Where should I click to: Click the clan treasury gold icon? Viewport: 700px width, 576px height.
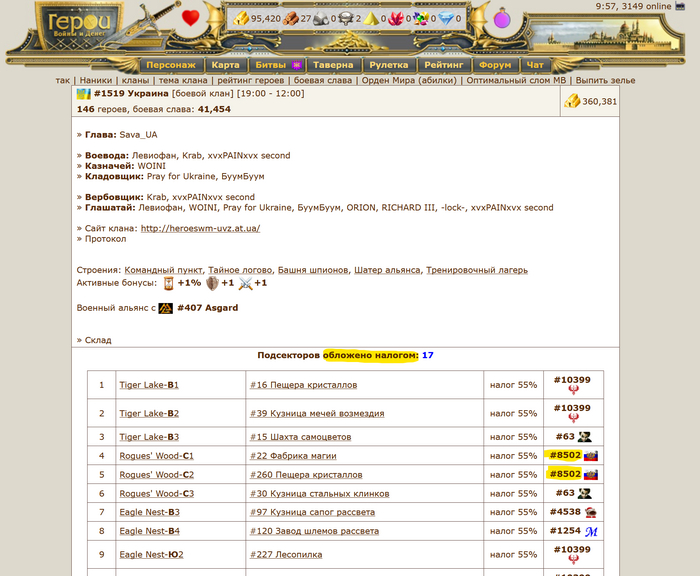click(x=571, y=101)
